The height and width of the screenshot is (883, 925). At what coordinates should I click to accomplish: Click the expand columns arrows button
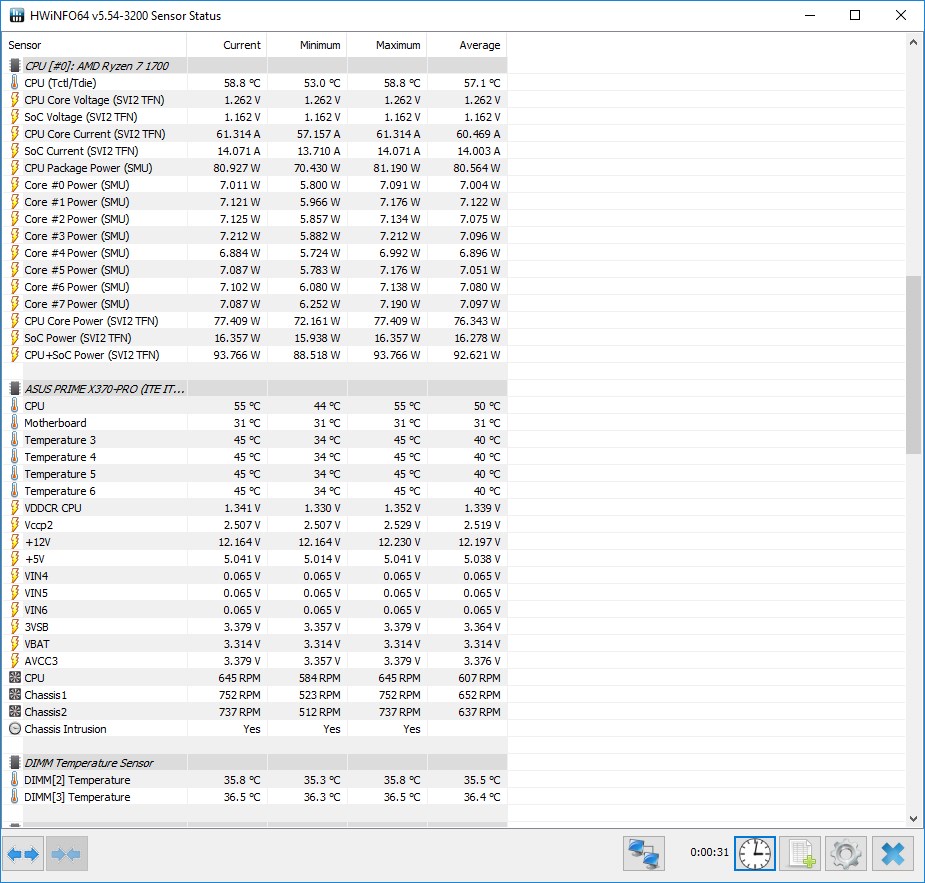coord(23,853)
